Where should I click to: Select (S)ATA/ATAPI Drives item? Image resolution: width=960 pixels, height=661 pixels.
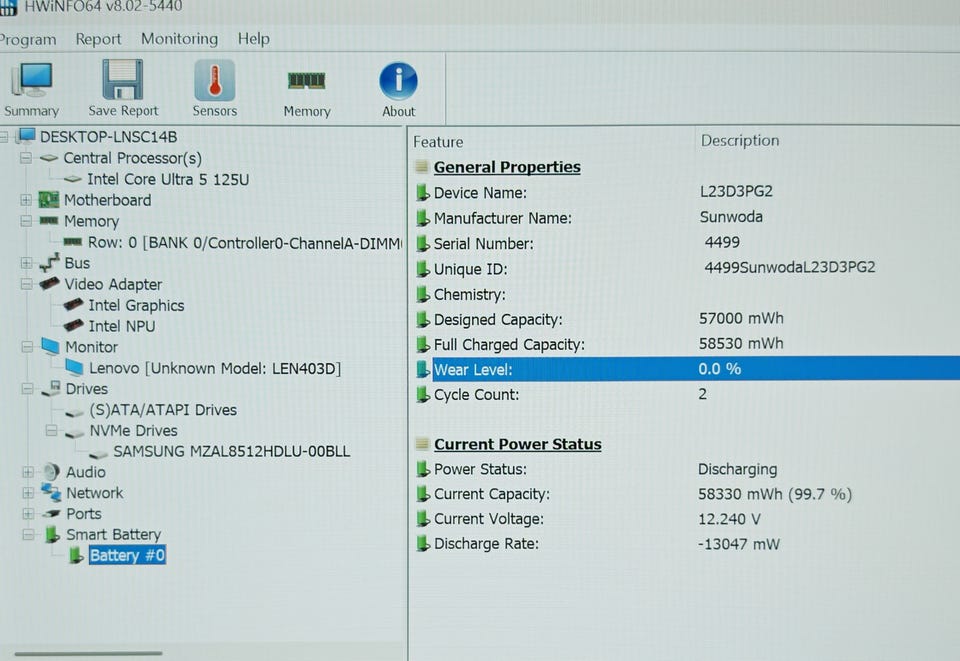pos(163,409)
